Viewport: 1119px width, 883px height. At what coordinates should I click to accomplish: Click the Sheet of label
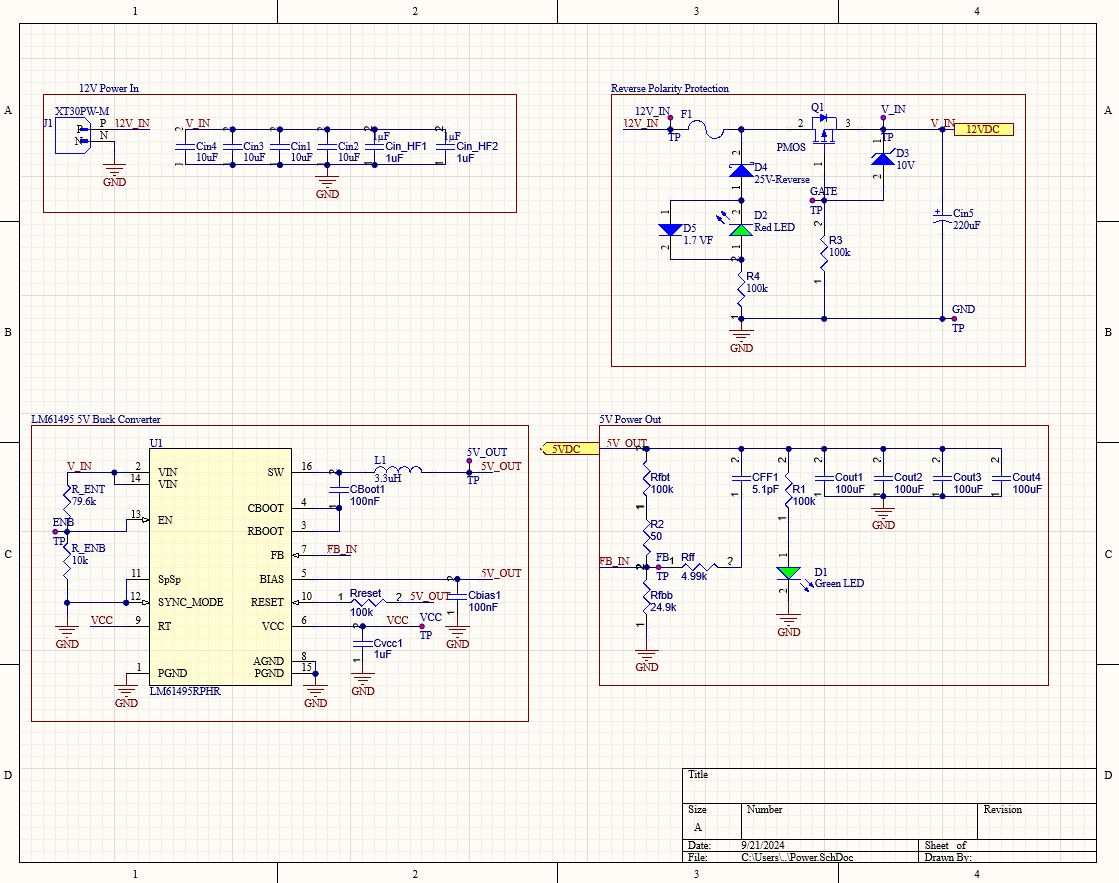(946, 845)
